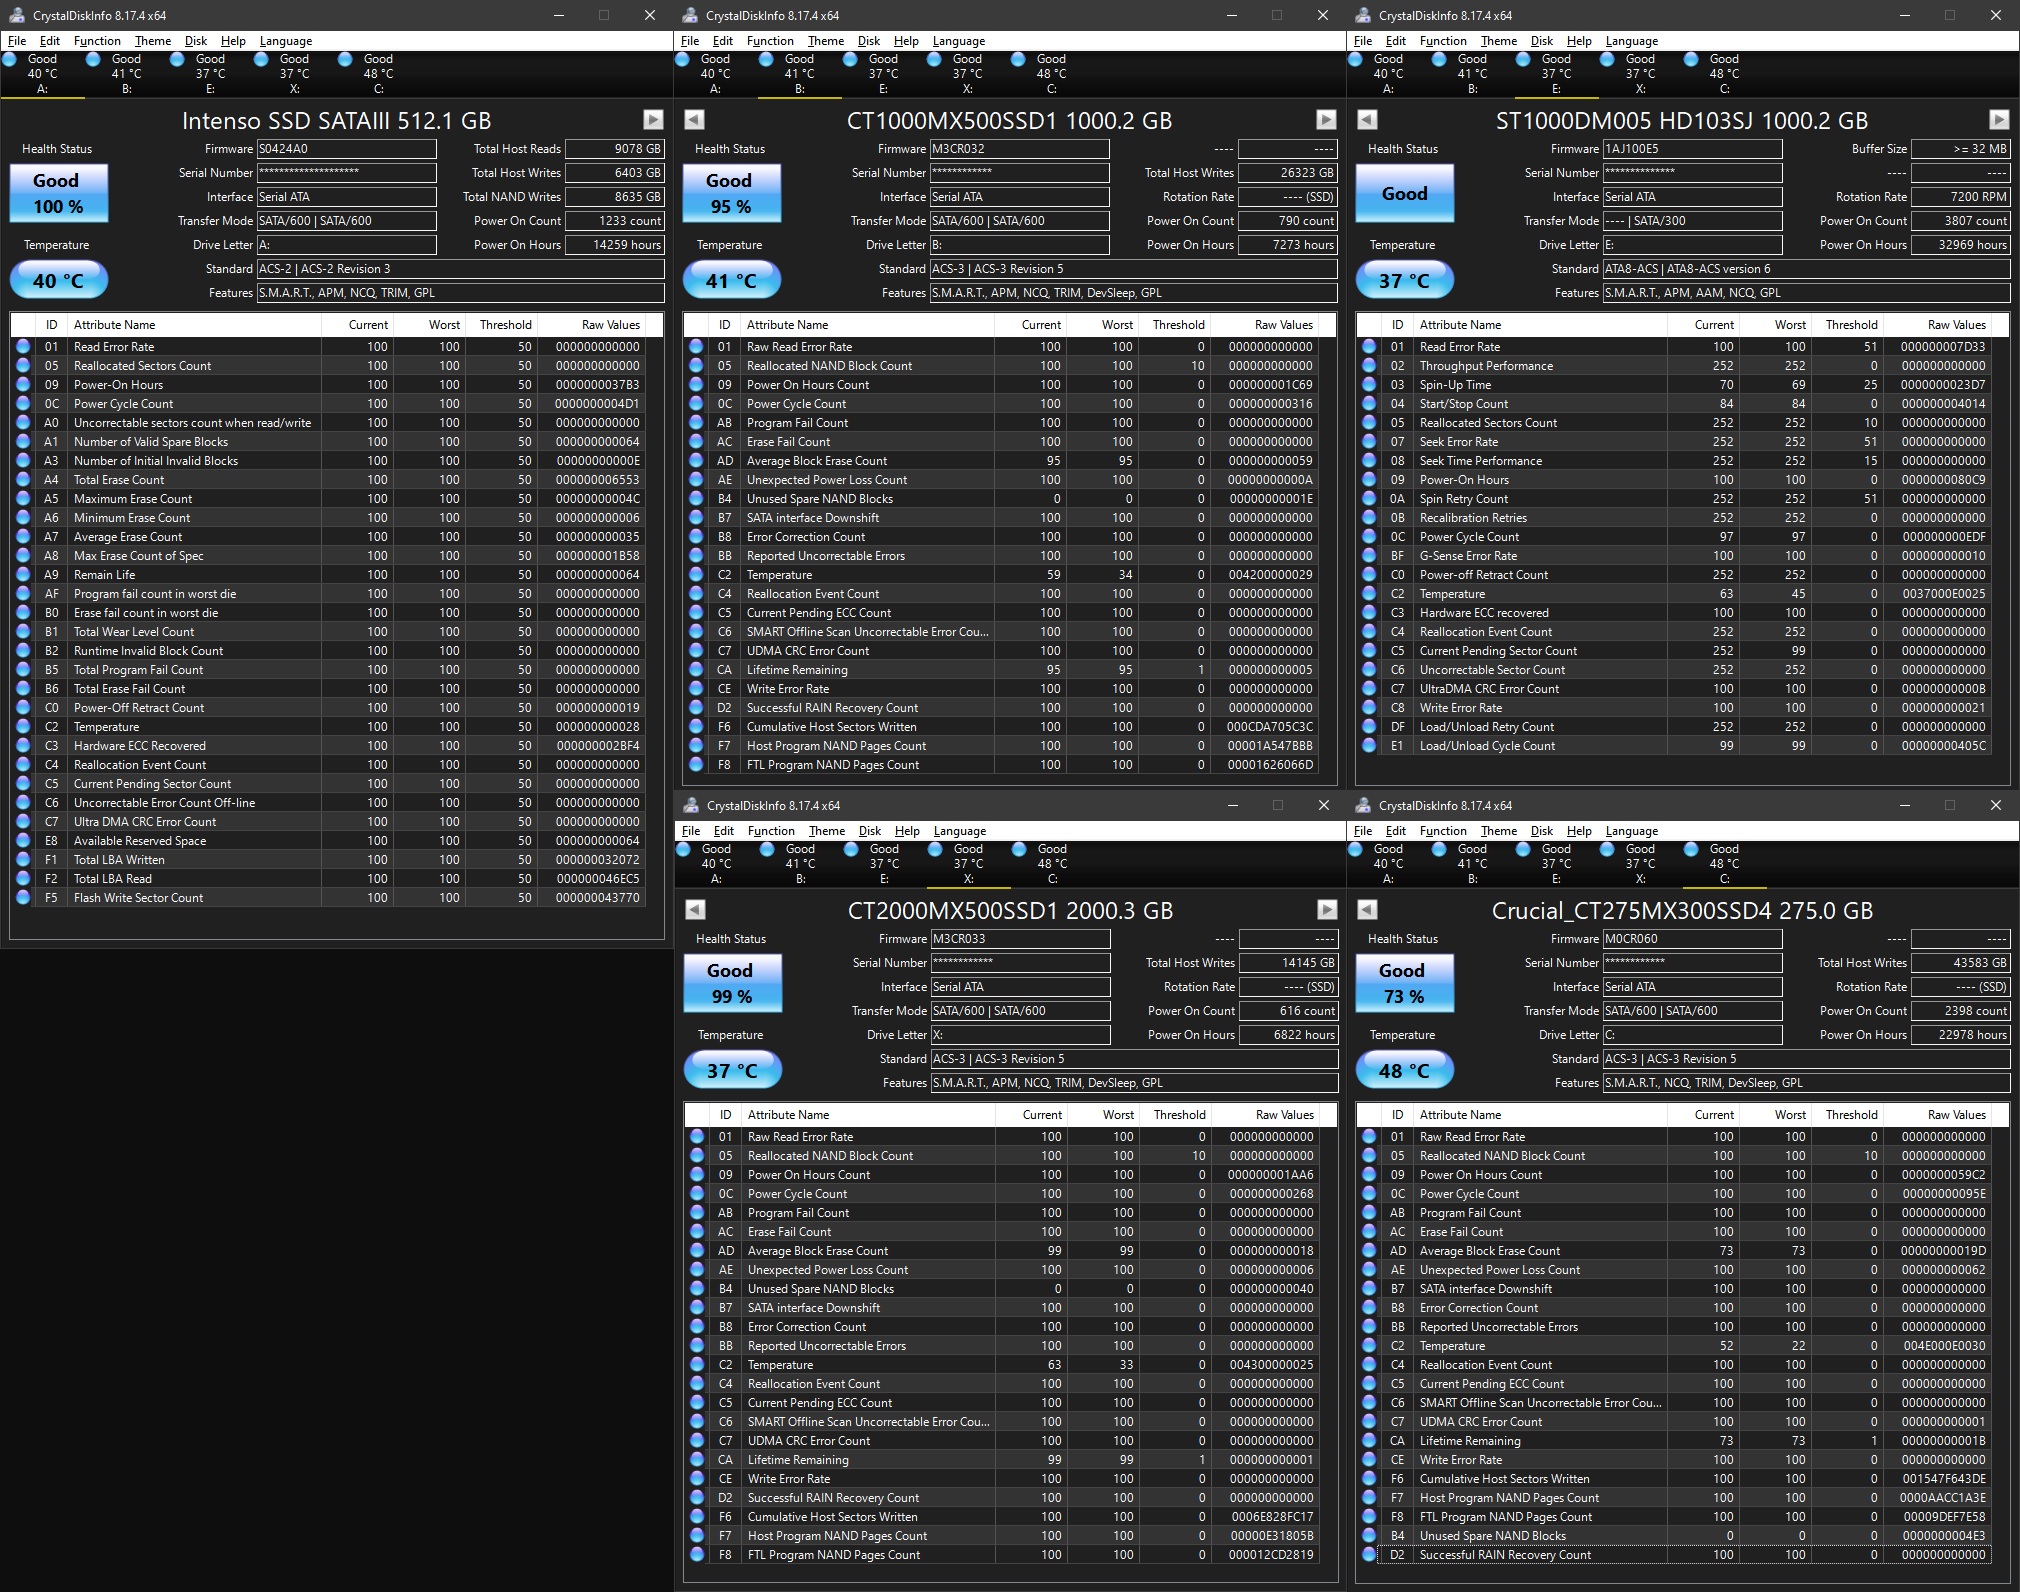Click Power On Hours value 32969 hours
2020x1592 pixels.
click(x=1961, y=245)
